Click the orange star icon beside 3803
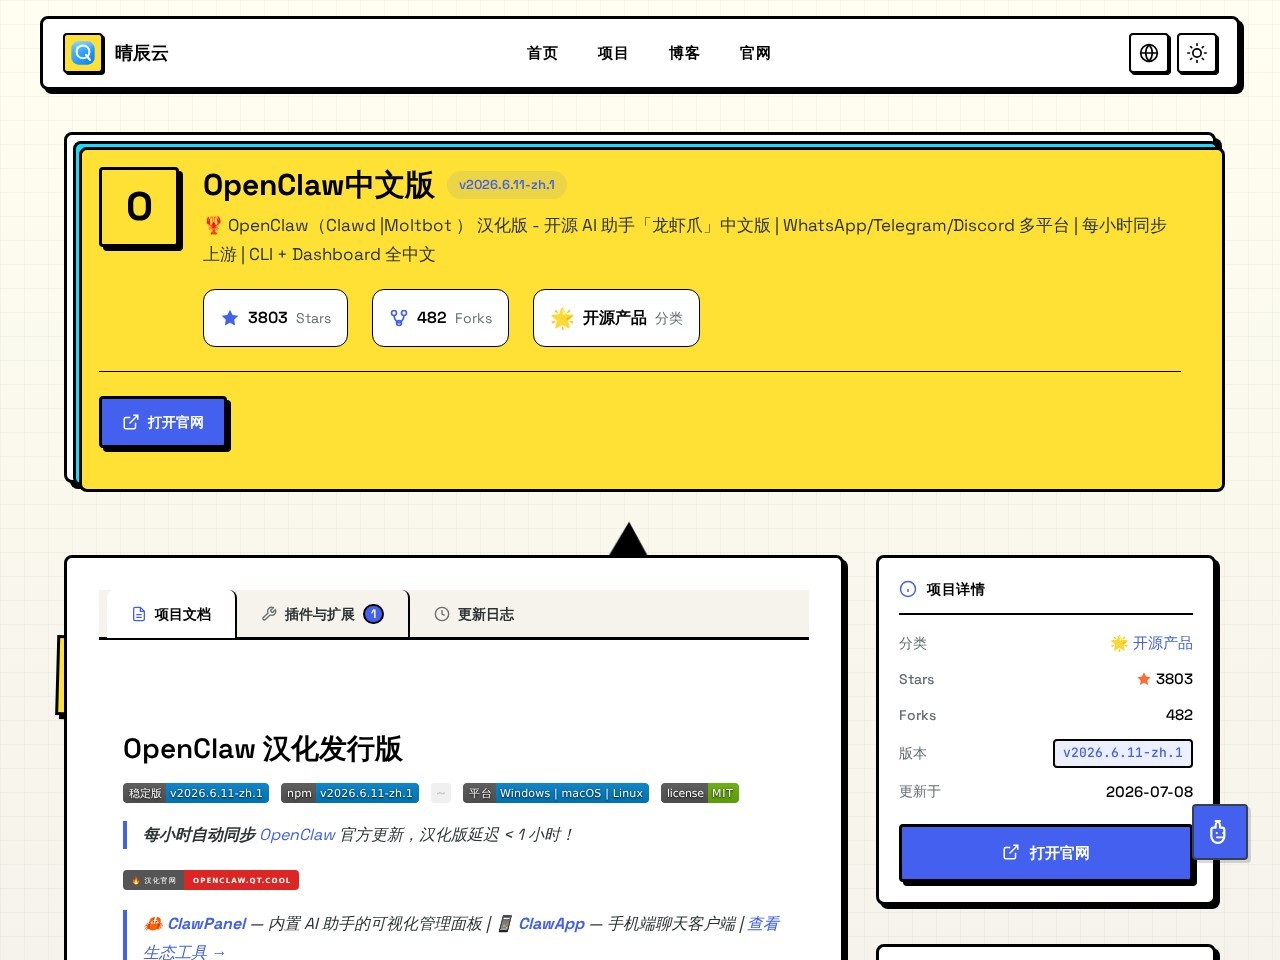 [x=1144, y=679]
